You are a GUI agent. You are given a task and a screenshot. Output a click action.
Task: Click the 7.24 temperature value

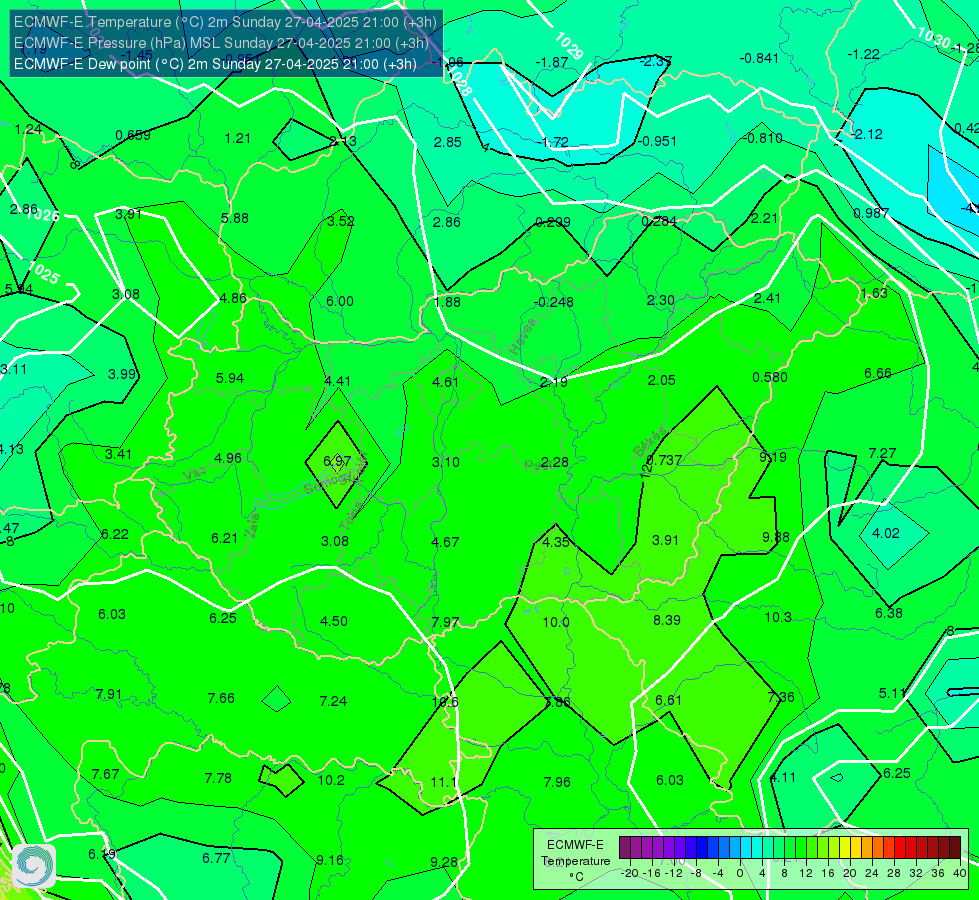pos(333,701)
